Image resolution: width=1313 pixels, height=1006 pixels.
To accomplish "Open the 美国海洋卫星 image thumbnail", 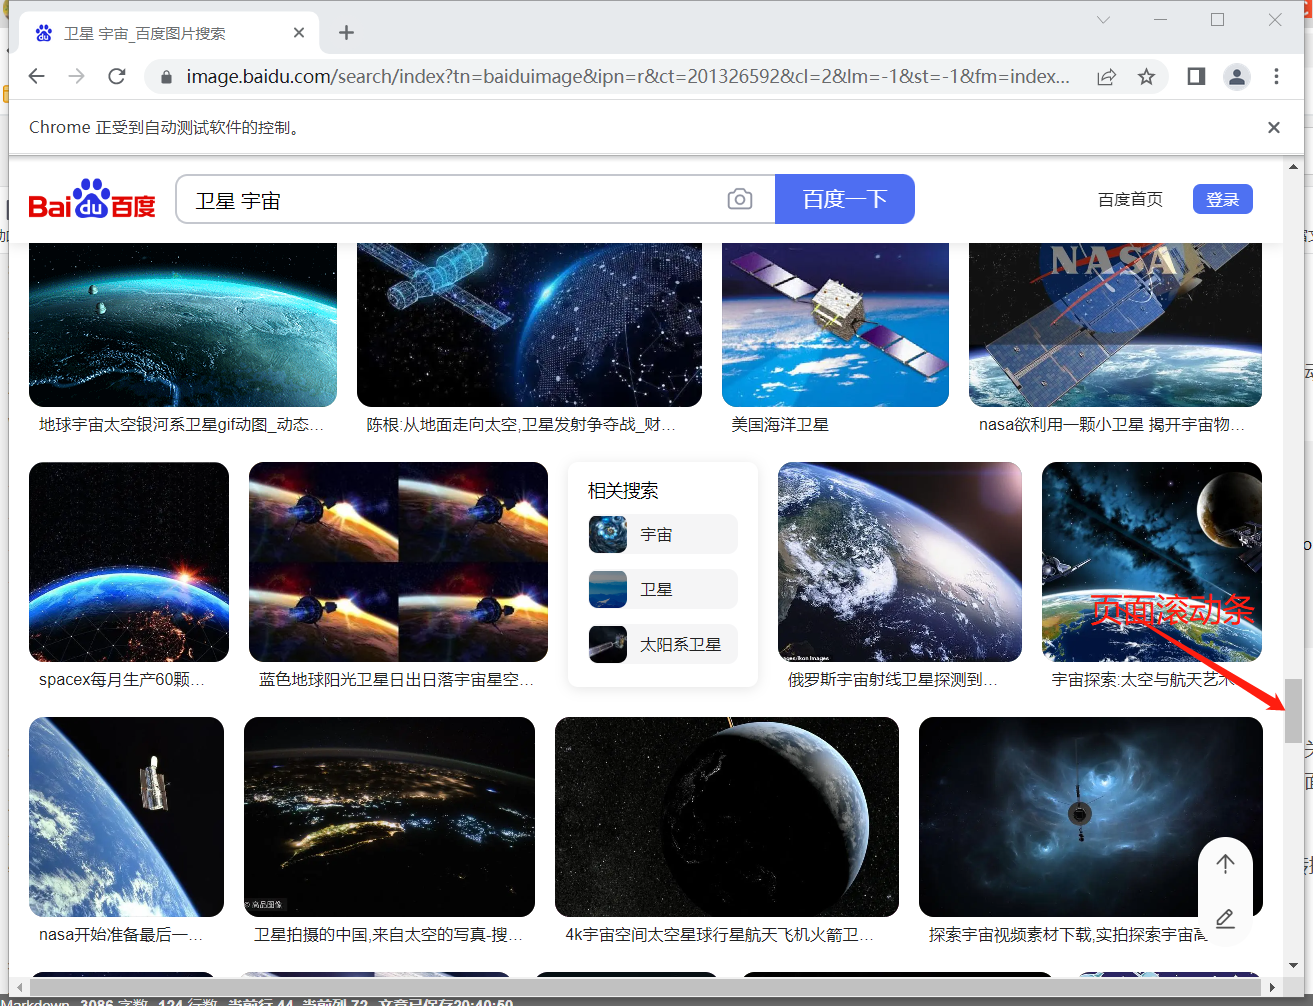I will pyautogui.click(x=835, y=322).
